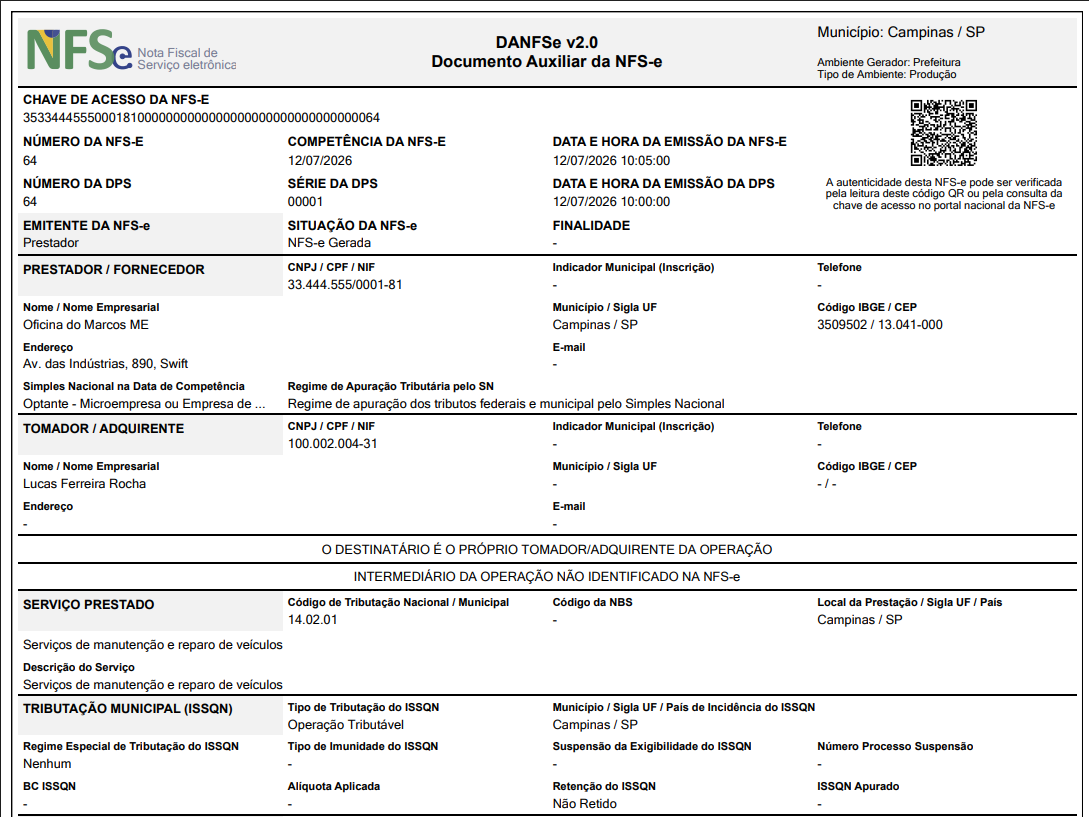
Task: Select provider name Oficina do Marcos ME
Action: (x=86, y=325)
